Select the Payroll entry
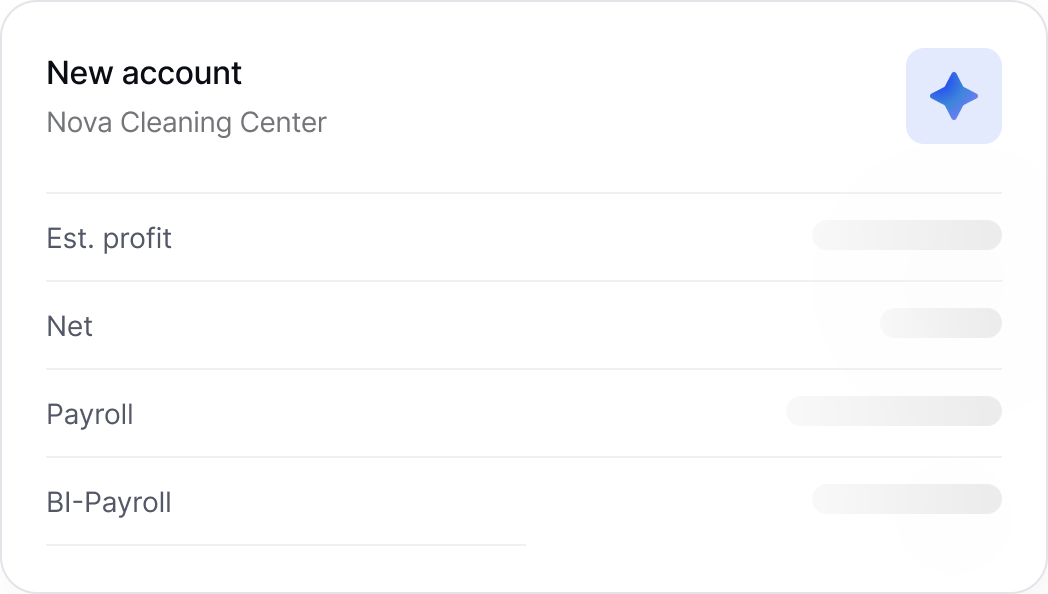The height and width of the screenshot is (594, 1048). point(89,414)
